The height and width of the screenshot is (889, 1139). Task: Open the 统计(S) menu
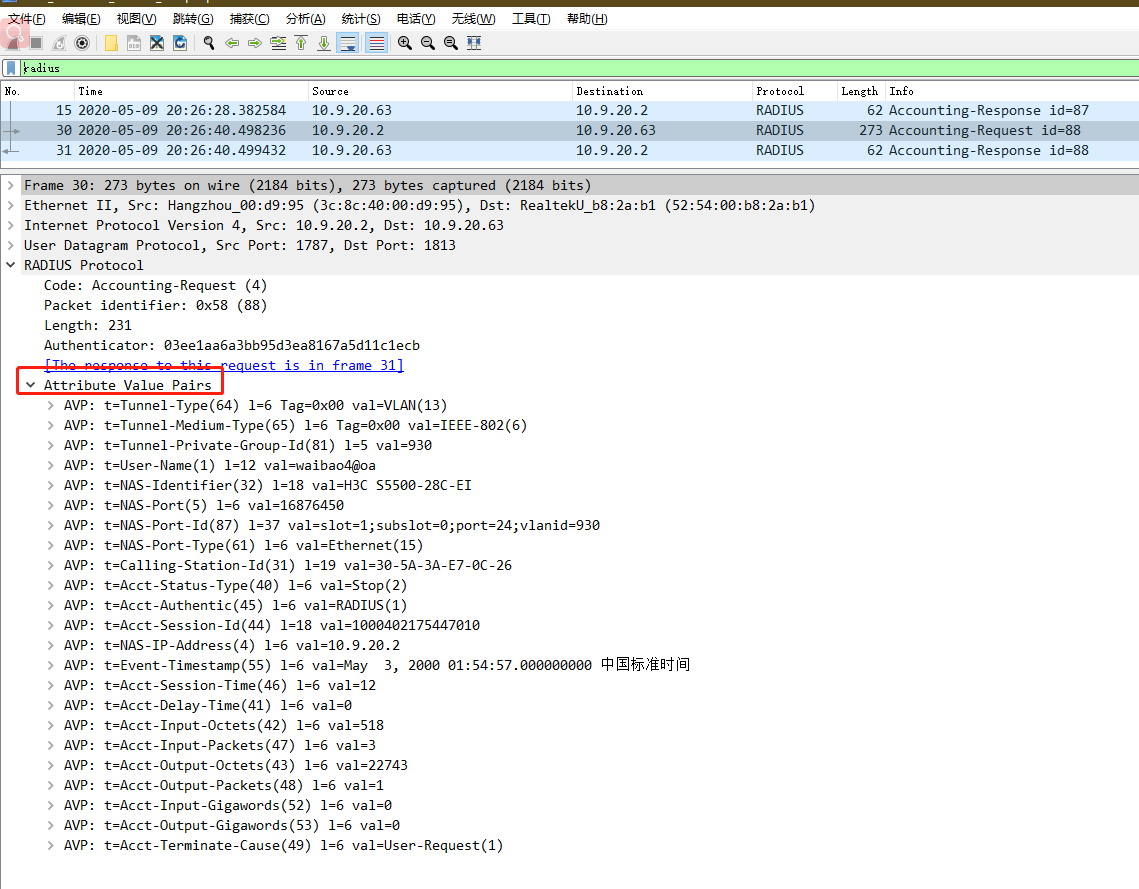point(360,19)
